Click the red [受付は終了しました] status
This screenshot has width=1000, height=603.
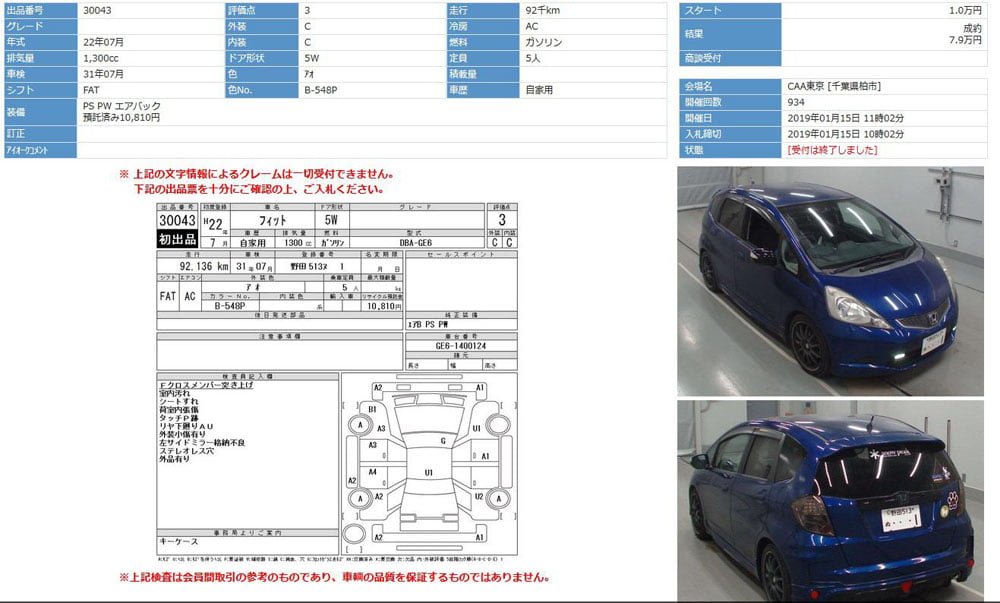coord(832,150)
